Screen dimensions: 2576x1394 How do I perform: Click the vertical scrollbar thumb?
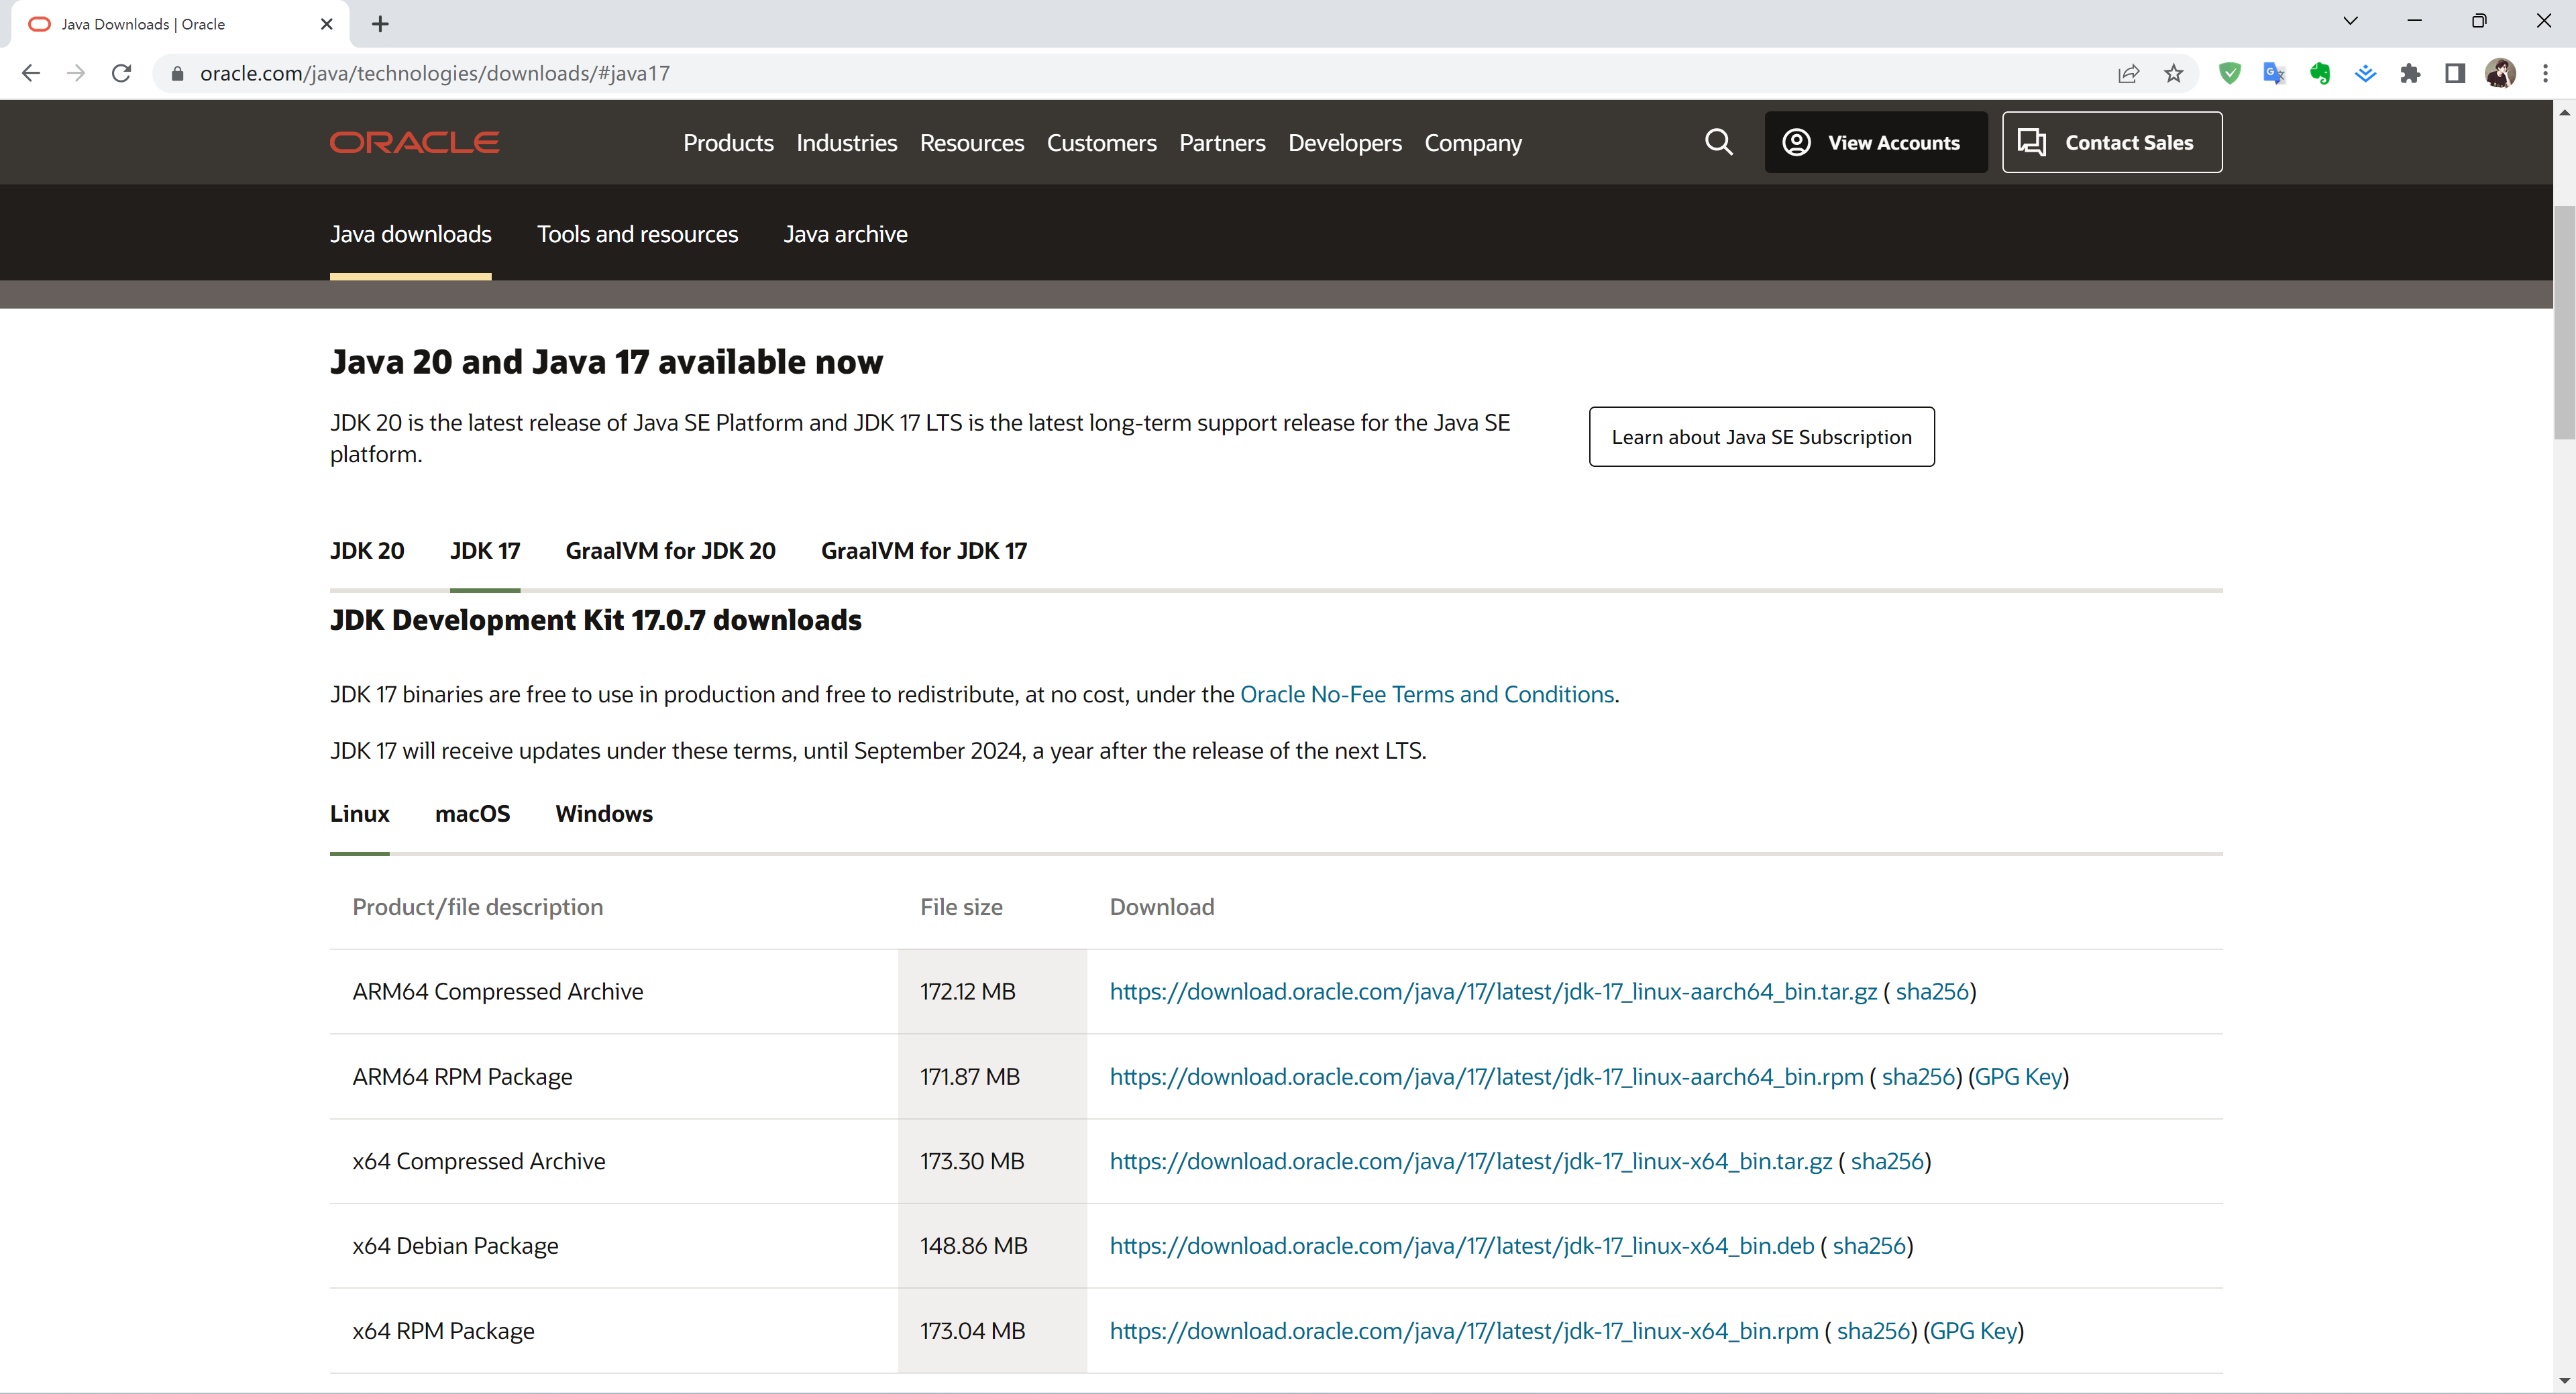2564,322
